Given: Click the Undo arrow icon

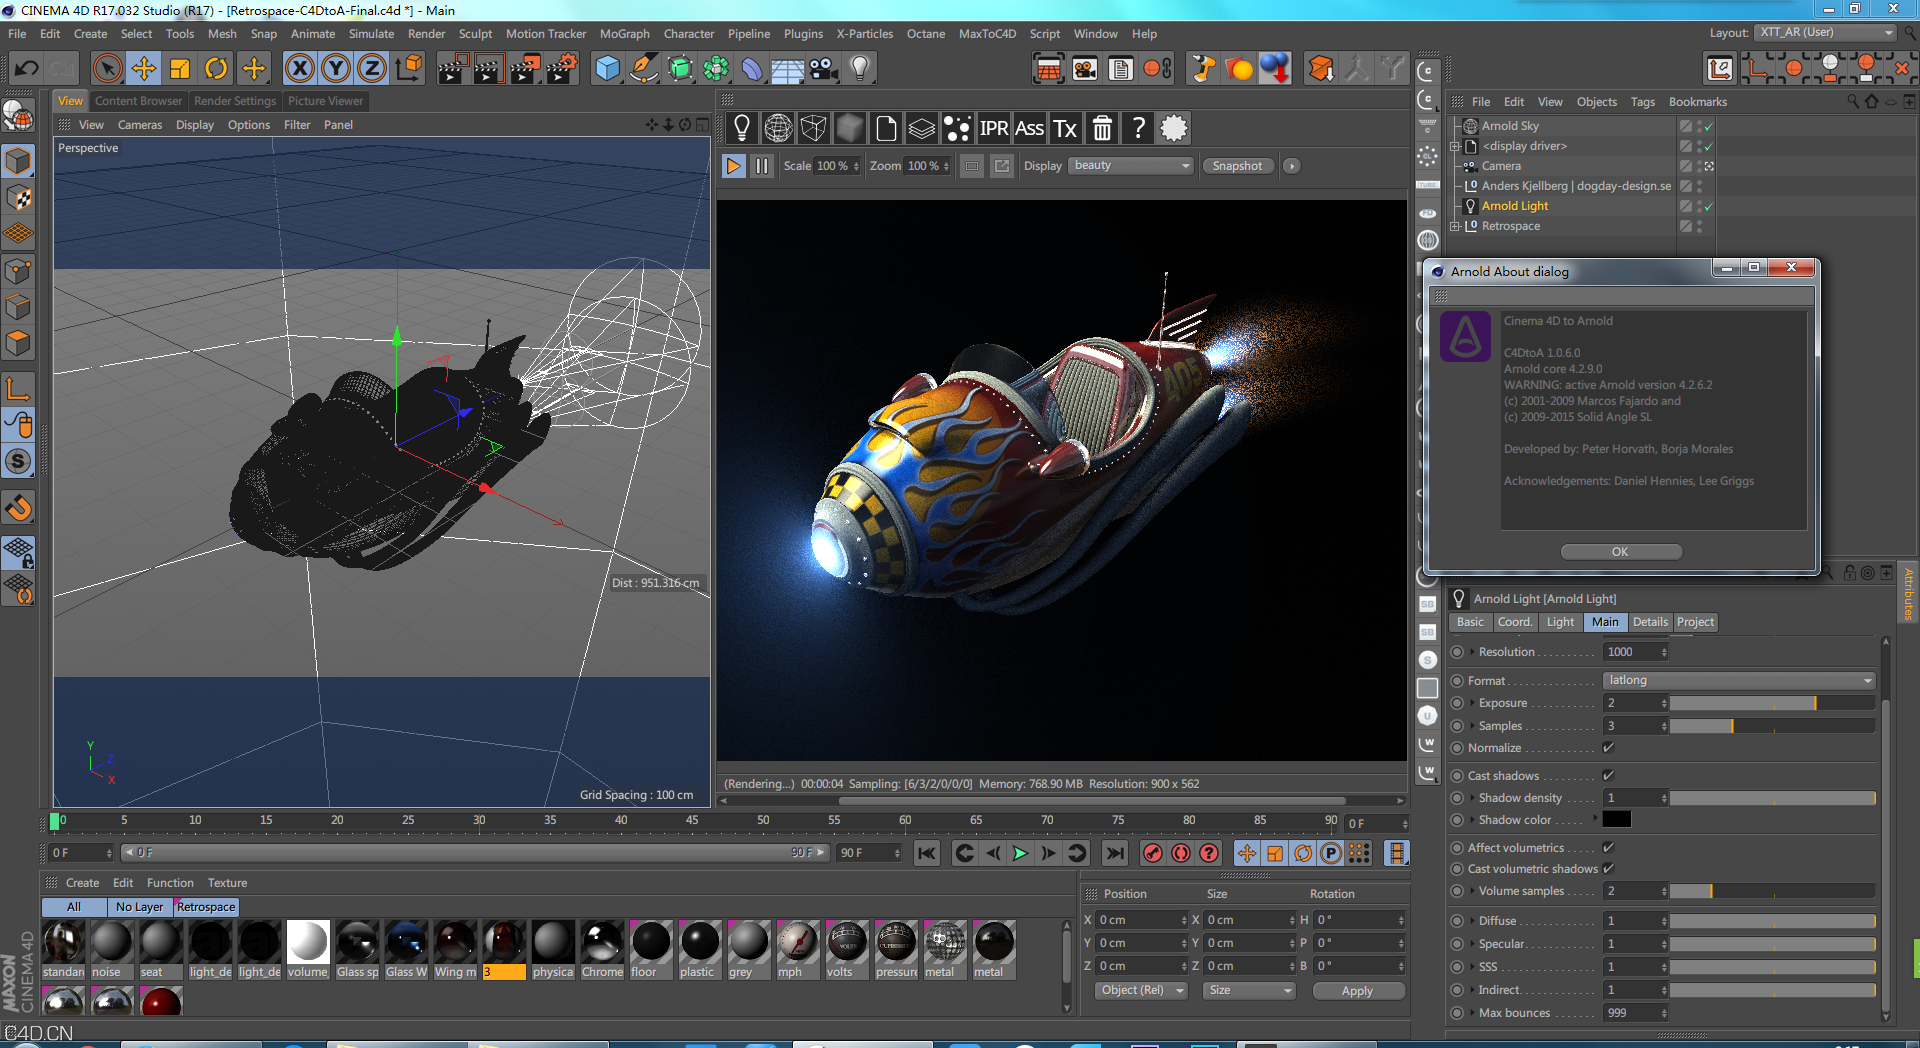Looking at the screenshot, I should tap(27, 68).
